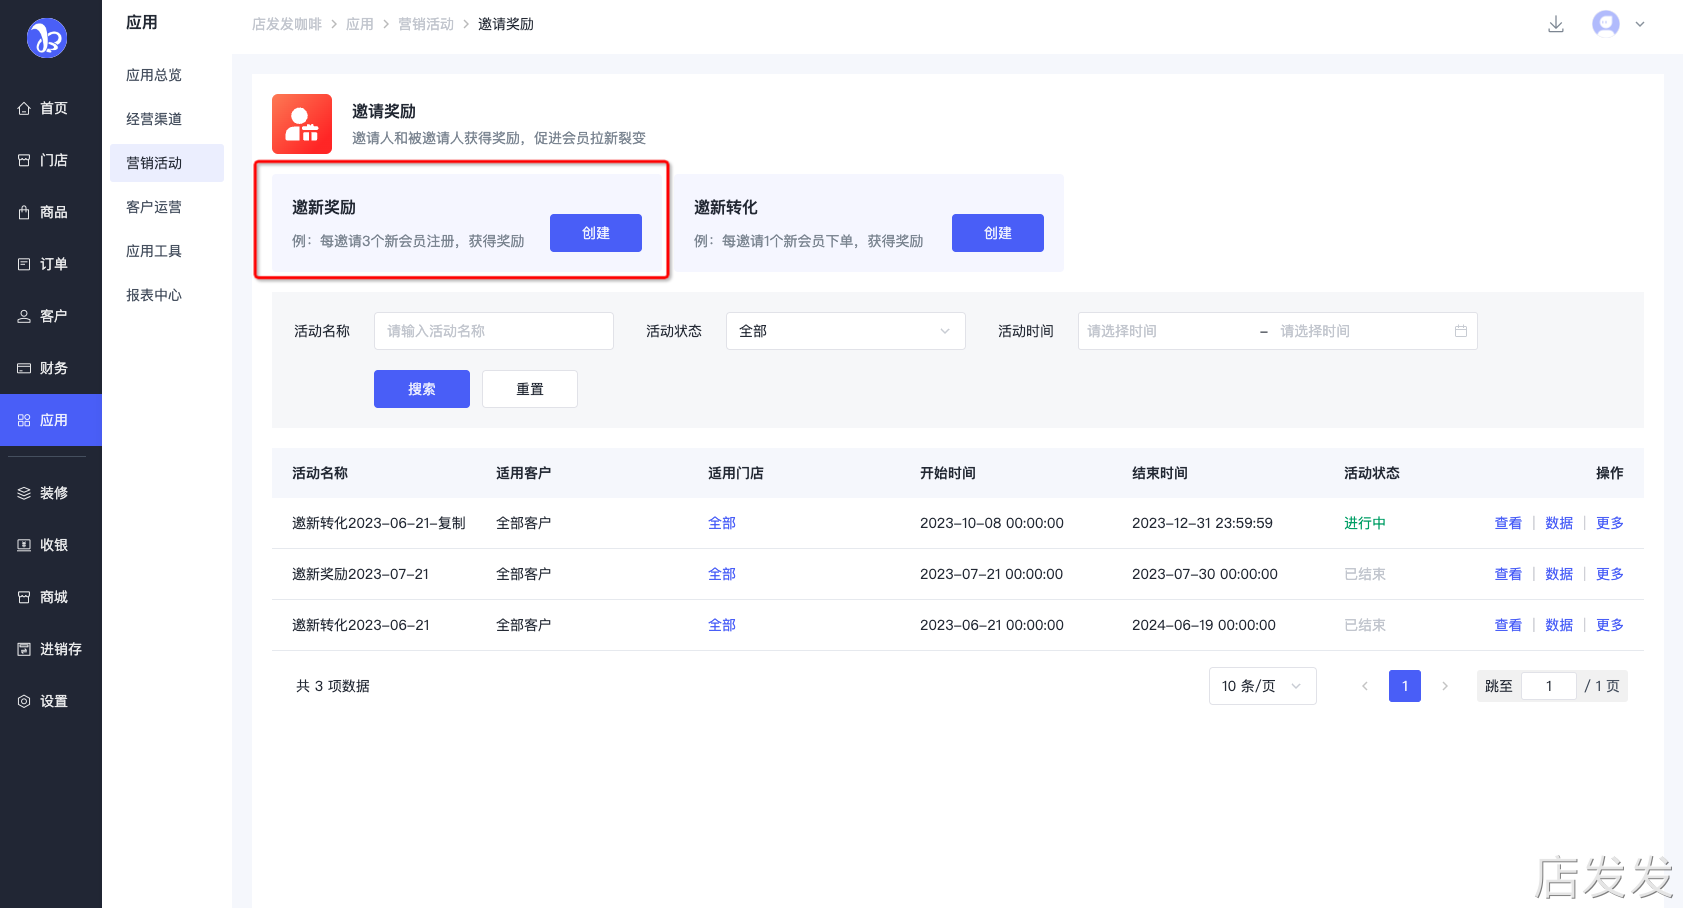Click the end time date field
The height and width of the screenshot is (908, 1683).
[1360, 331]
